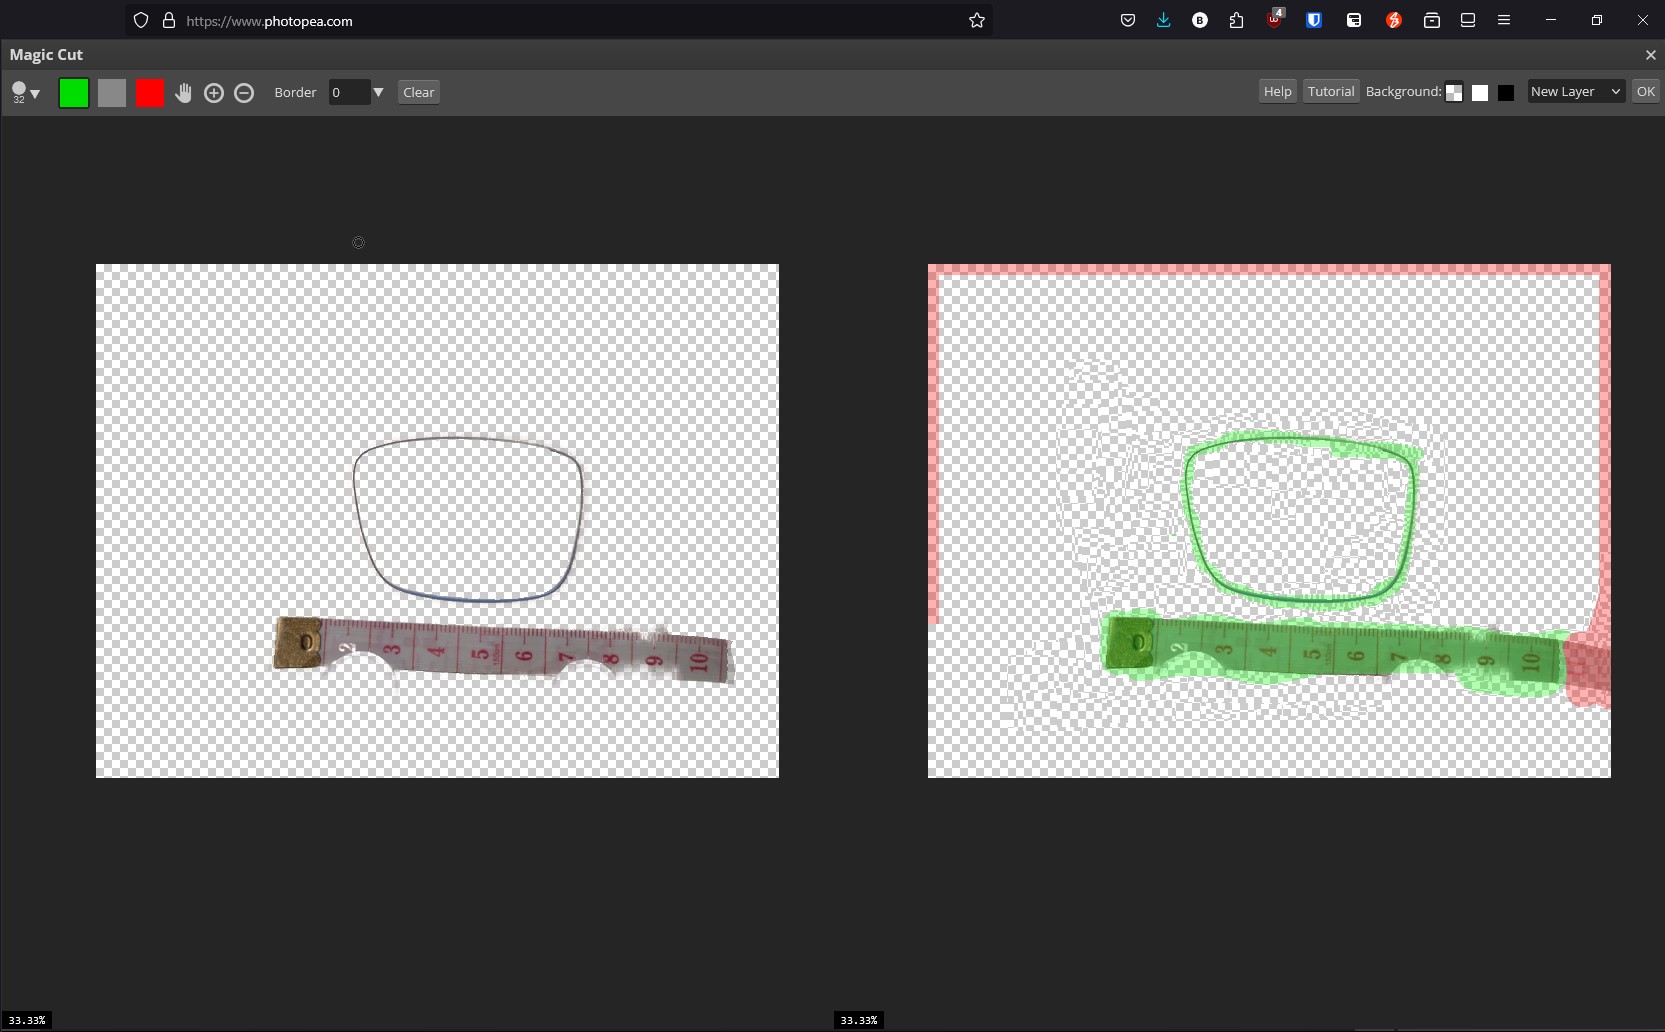1665x1032 pixels.
Task: Open the Border value dropdown arrow
Action: pyautogui.click(x=378, y=92)
